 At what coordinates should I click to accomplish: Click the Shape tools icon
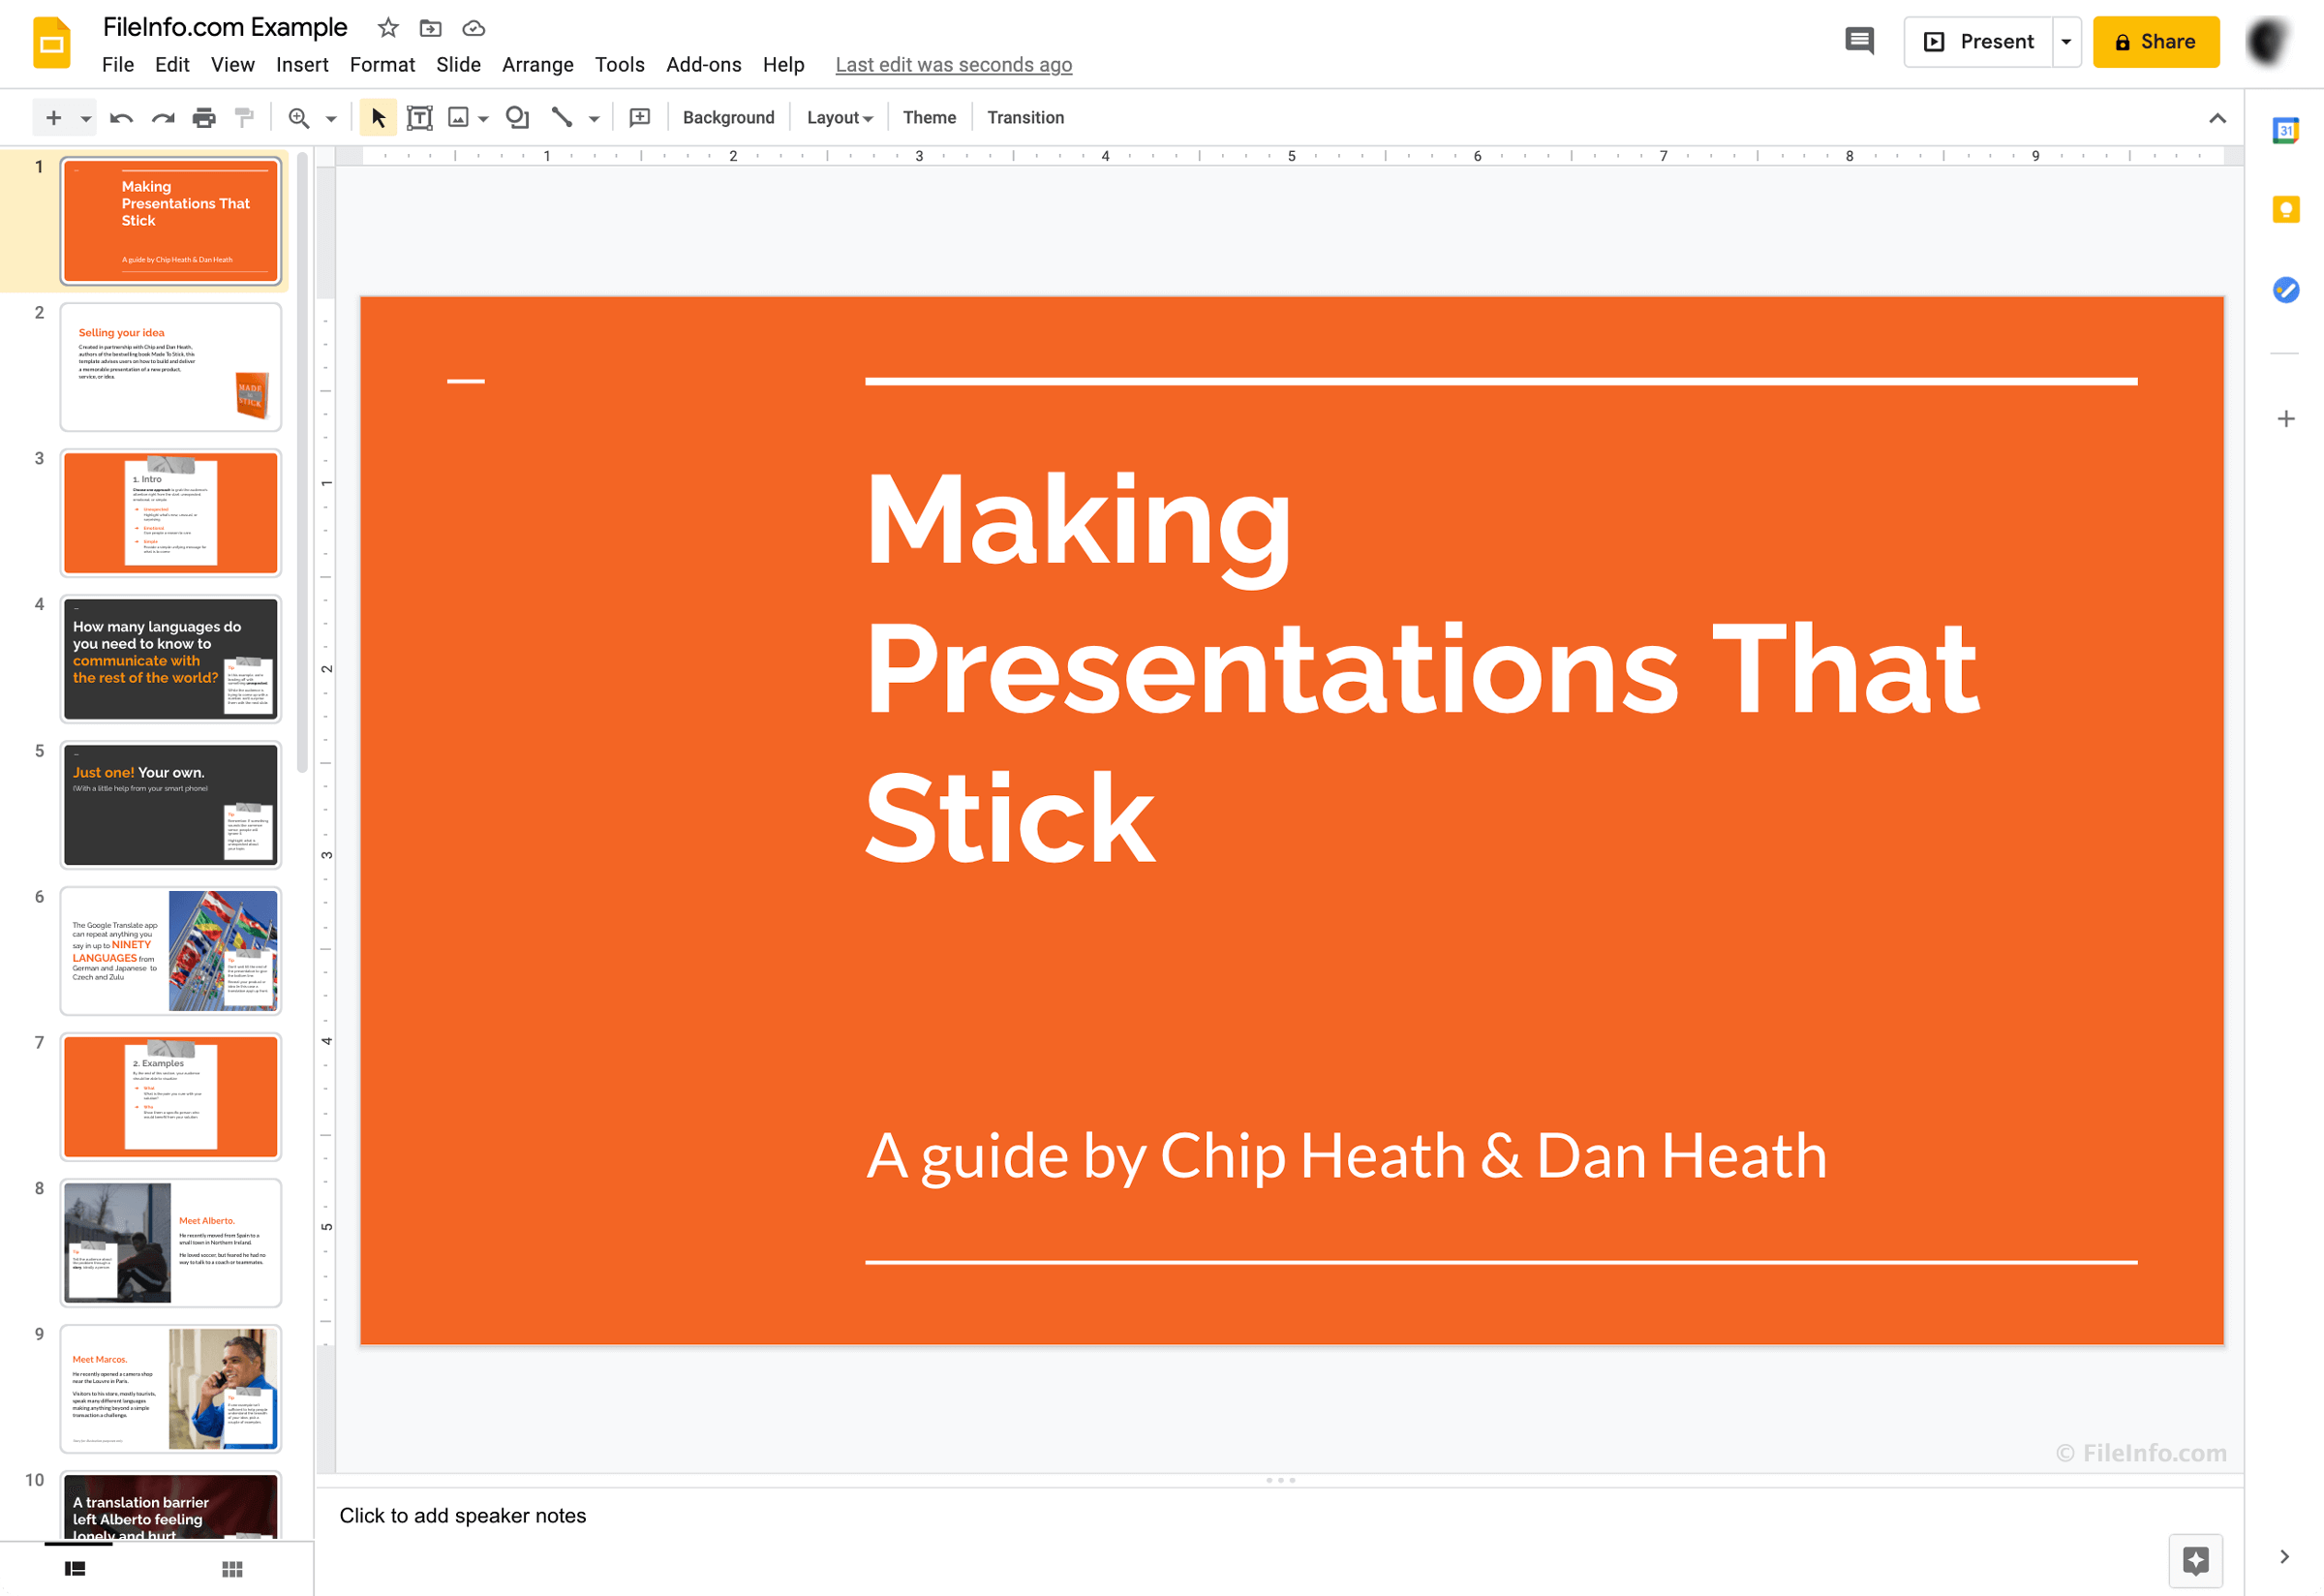coord(516,116)
